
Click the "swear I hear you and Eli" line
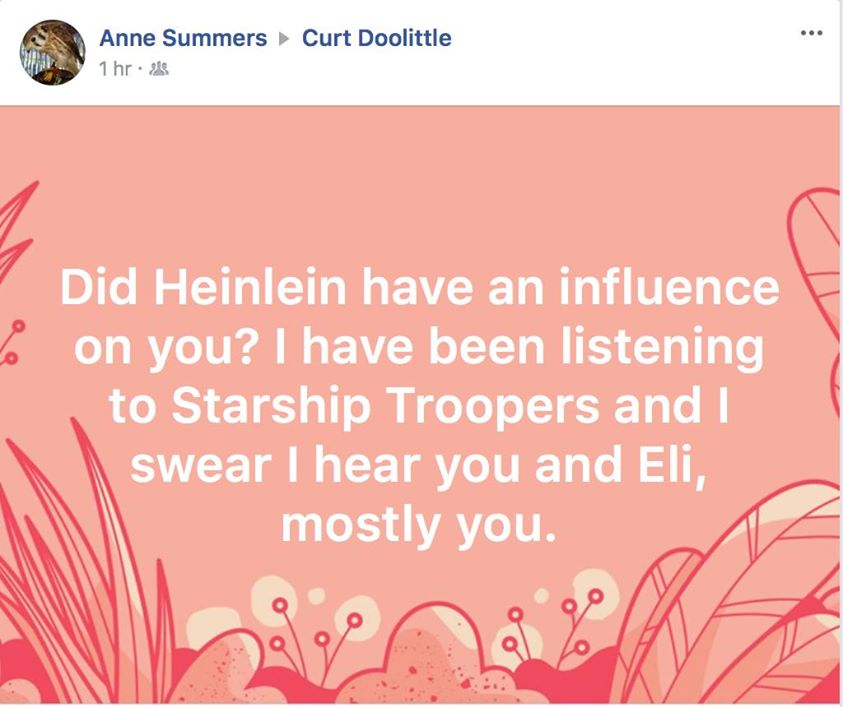(419, 464)
